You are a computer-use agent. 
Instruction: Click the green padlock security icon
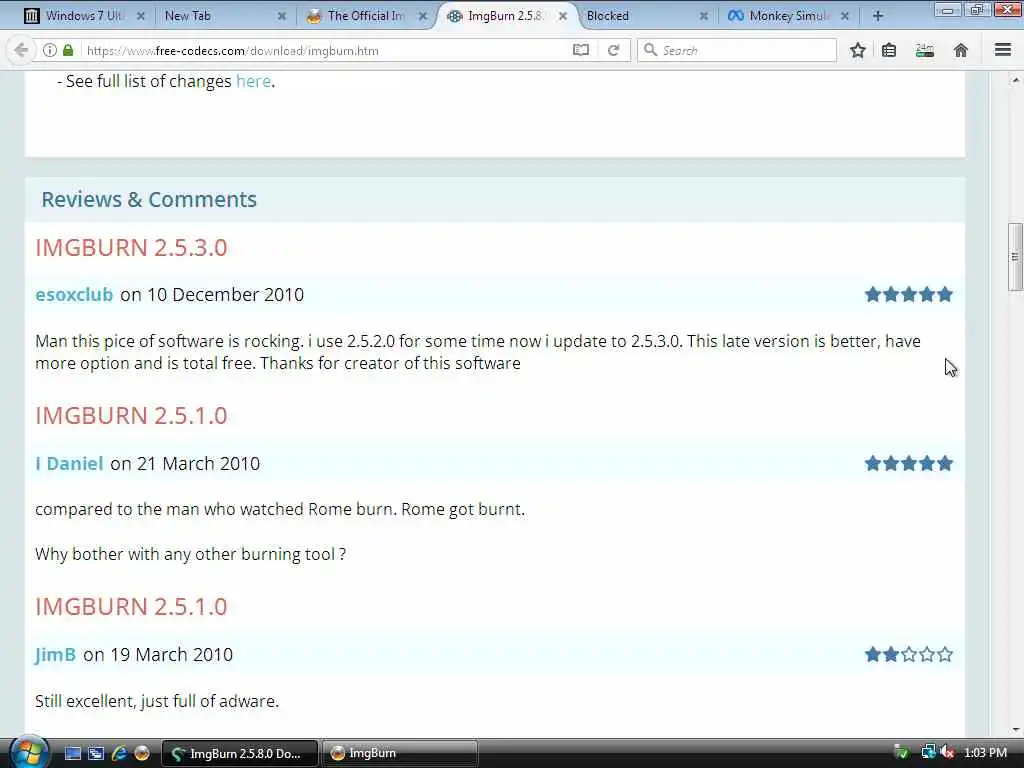point(68,50)
